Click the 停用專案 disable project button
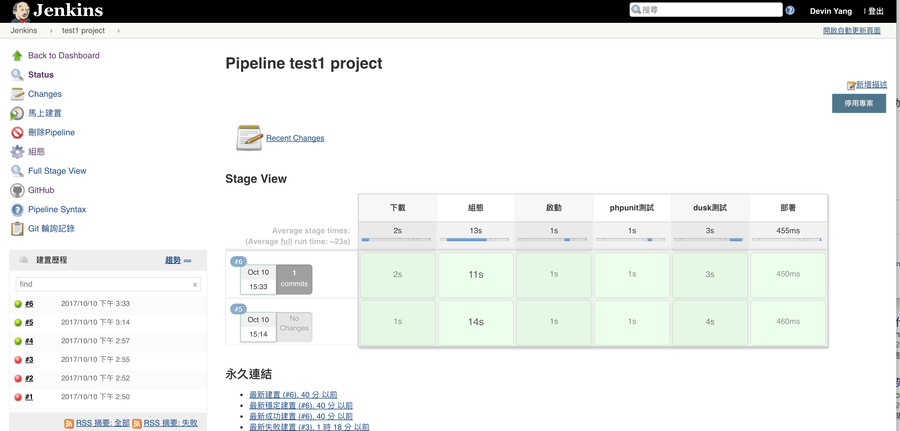The width and height of the screenshot is (900, 431). (x=859, y=103)
